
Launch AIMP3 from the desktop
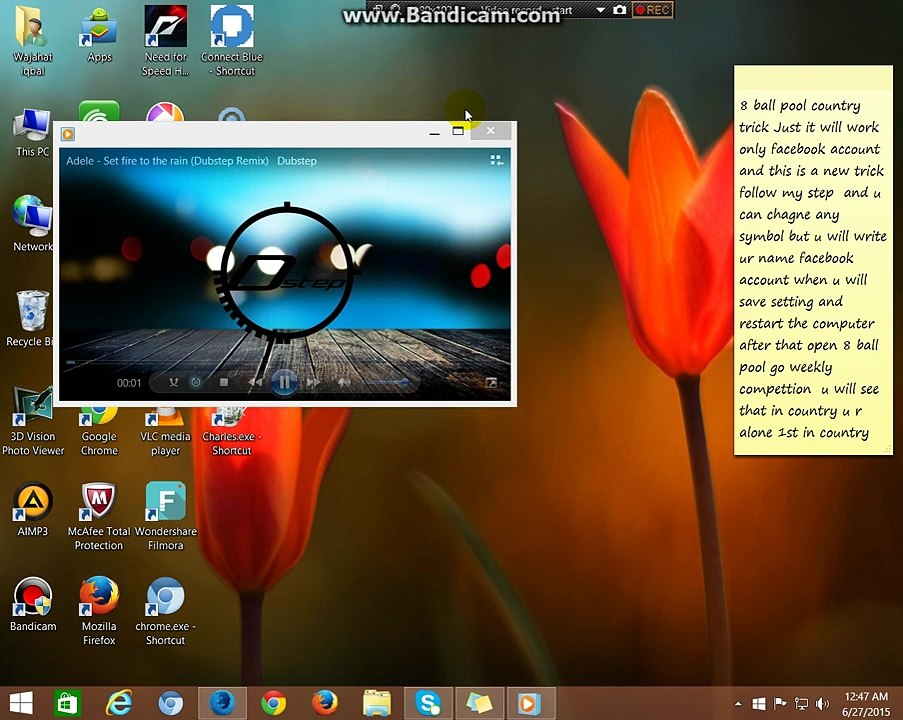[x=33, y=510]
